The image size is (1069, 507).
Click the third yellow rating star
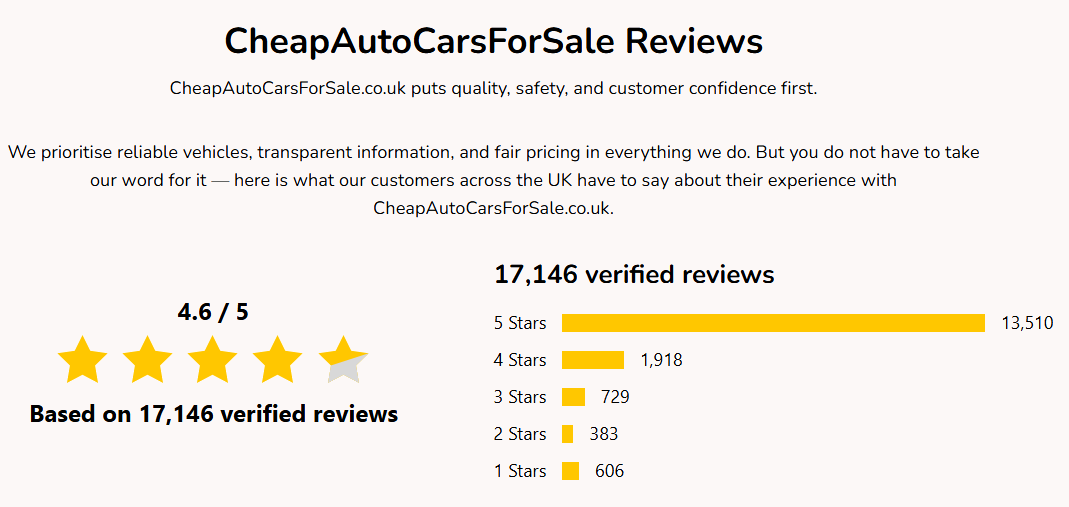212,360
